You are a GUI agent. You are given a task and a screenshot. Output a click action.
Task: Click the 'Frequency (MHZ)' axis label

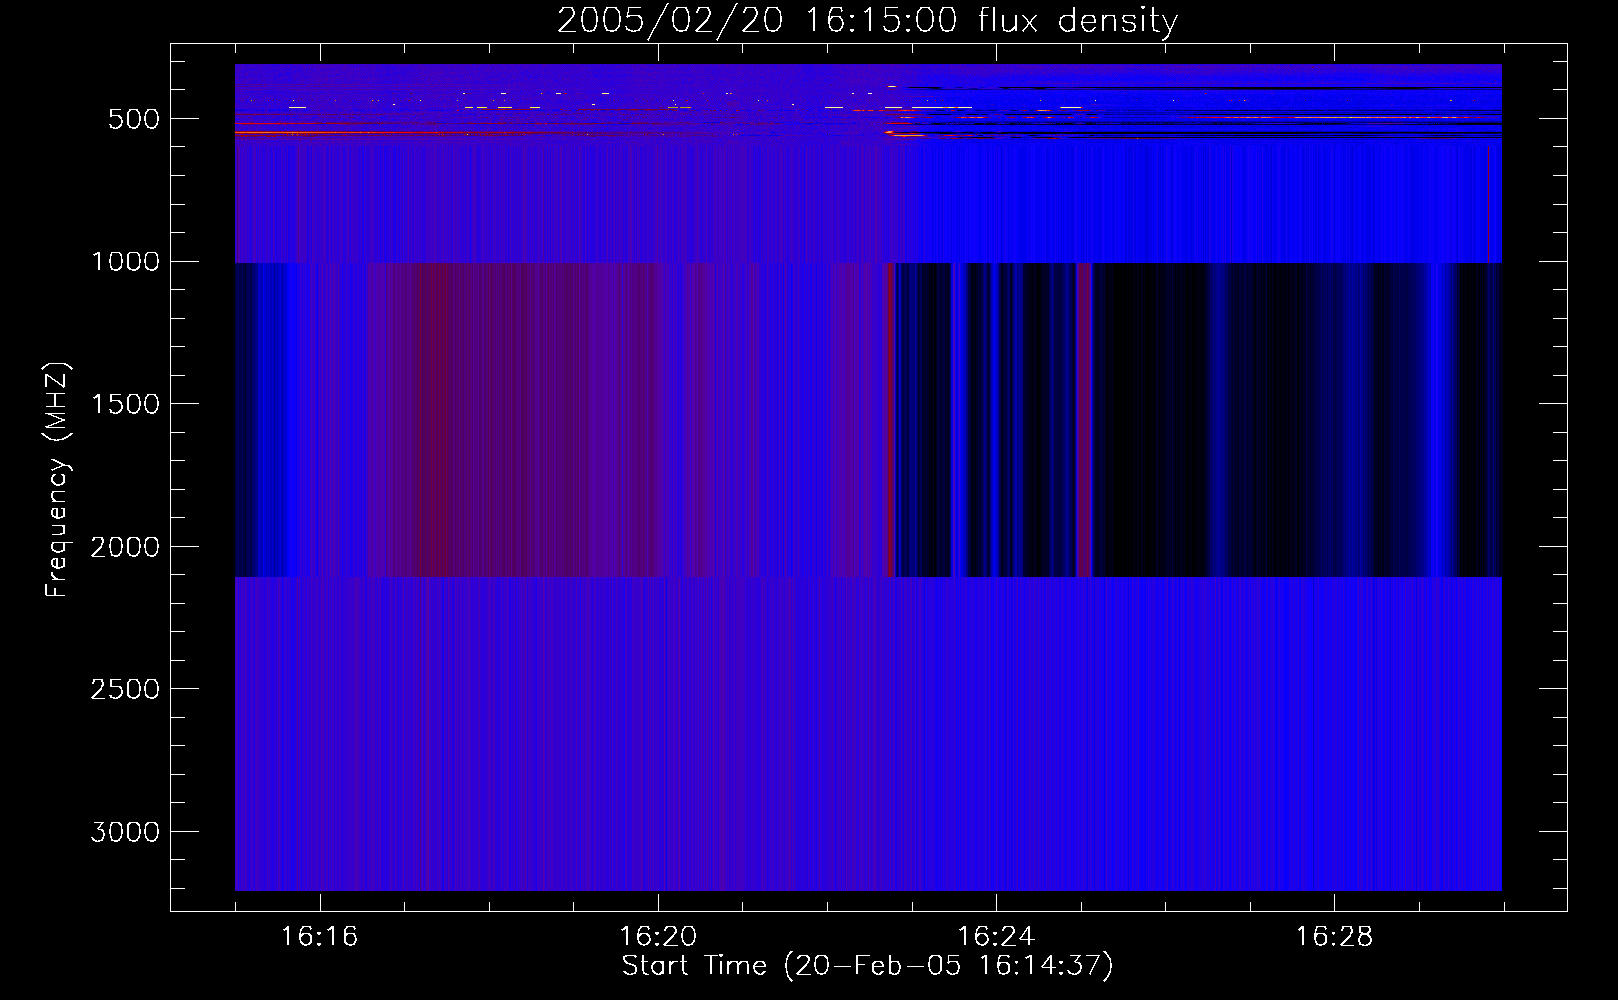[x=57, y=480]
